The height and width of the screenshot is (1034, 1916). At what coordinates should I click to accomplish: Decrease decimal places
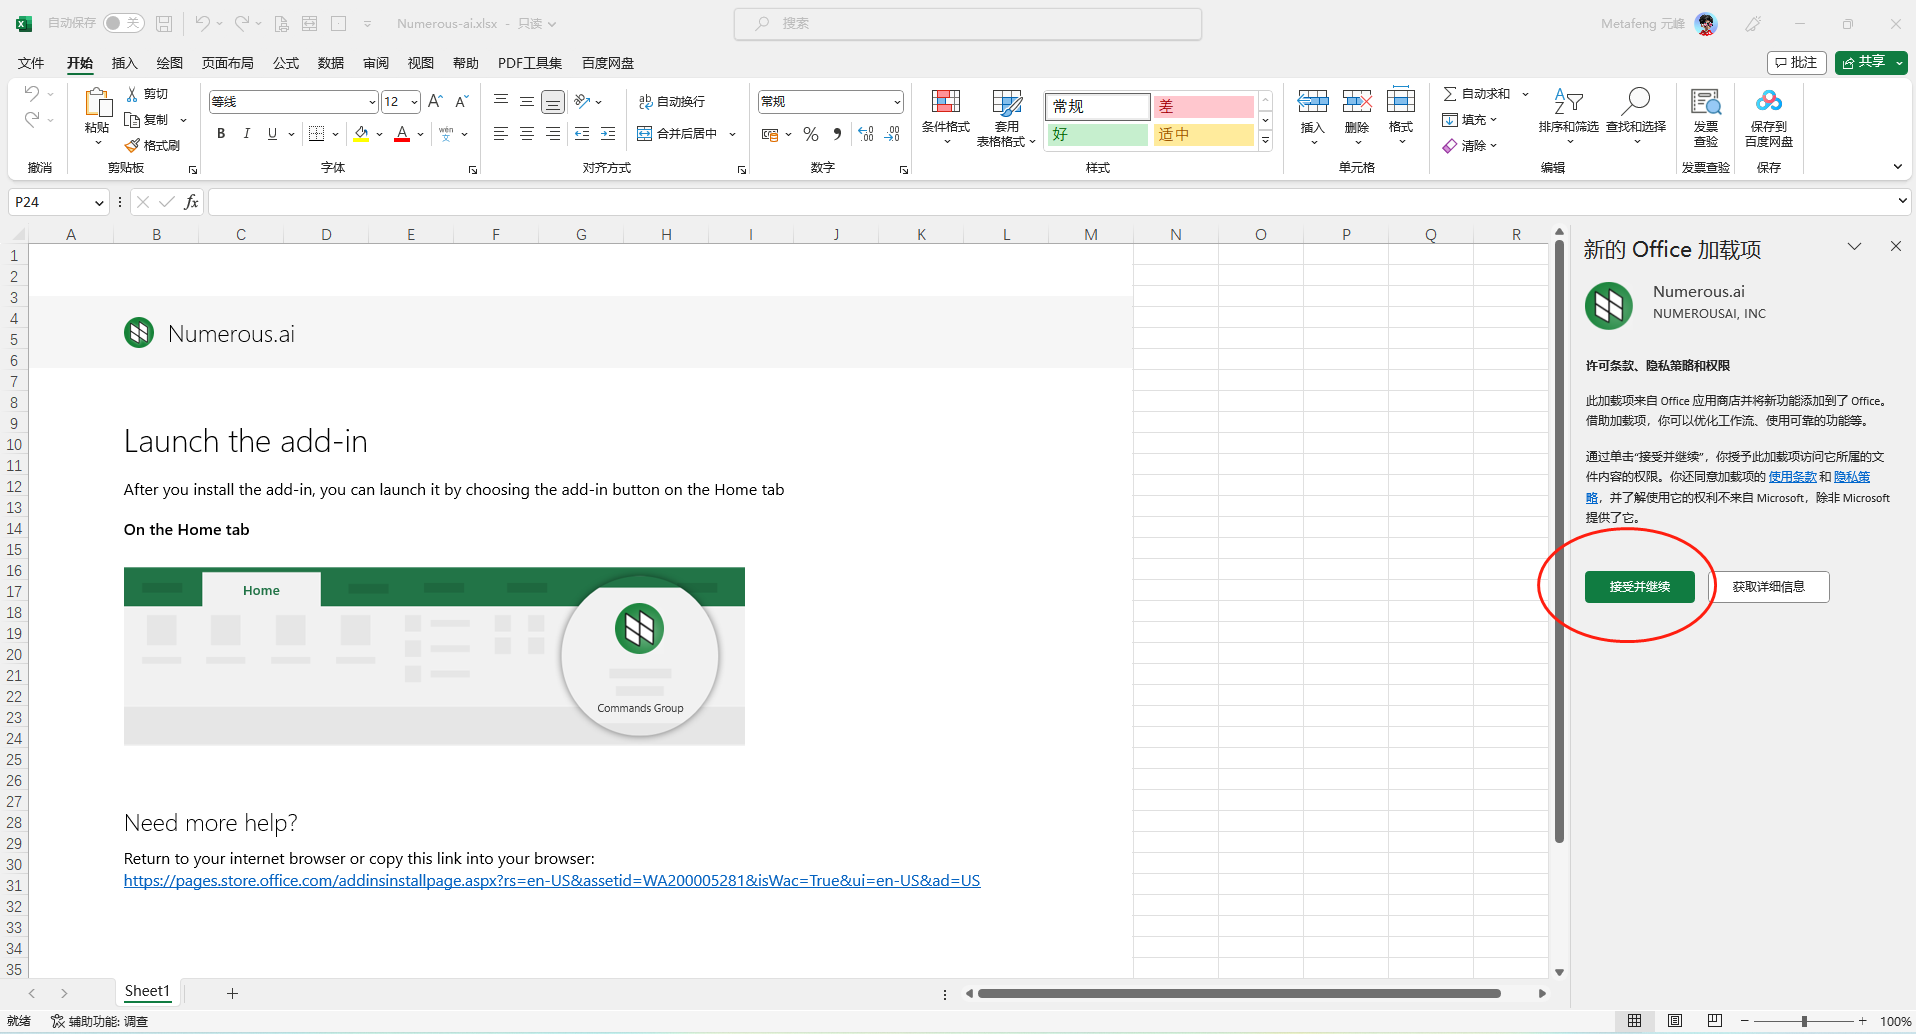coord(893,134)
